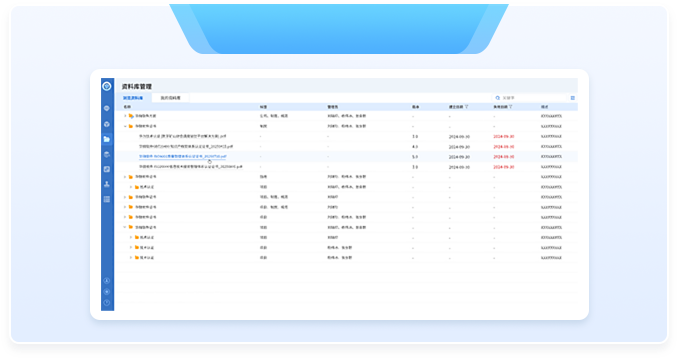Open the blue underlined PDF file link

pyautogui.click(x=182, y=156)
